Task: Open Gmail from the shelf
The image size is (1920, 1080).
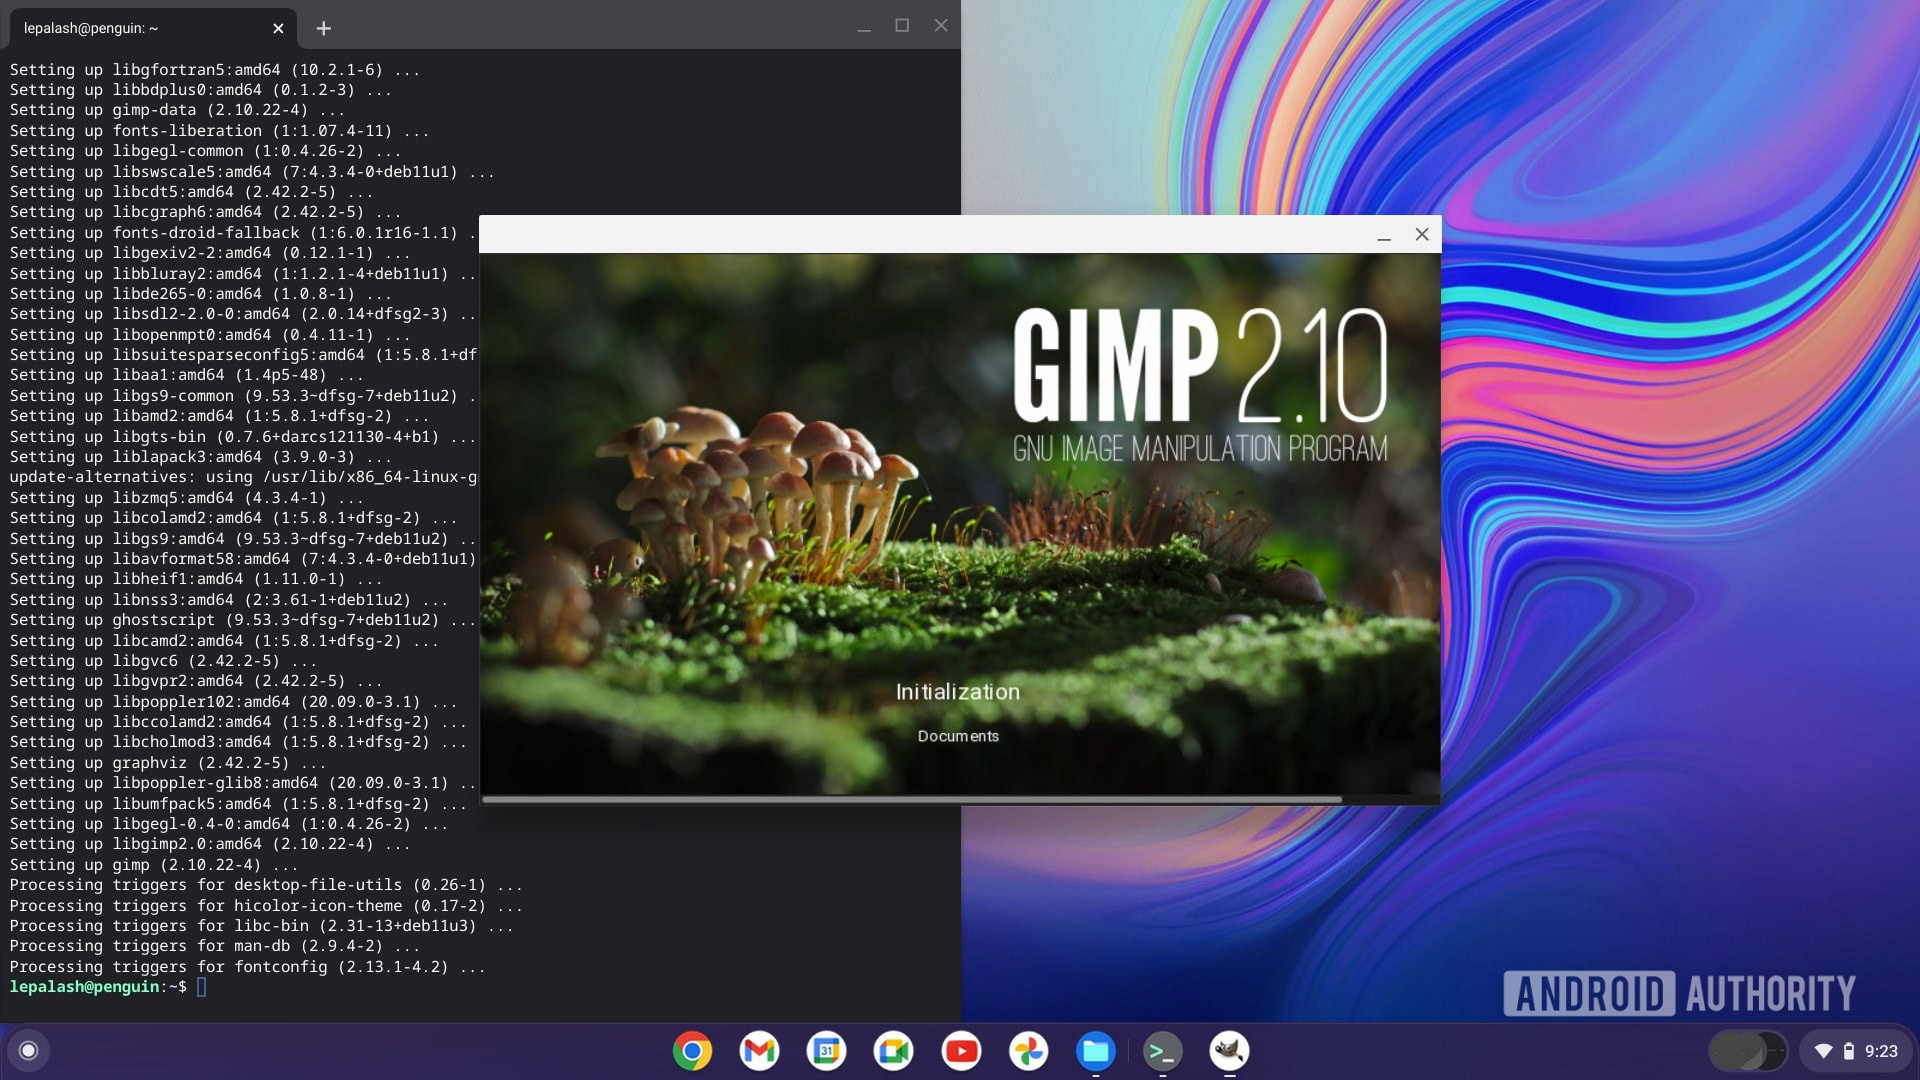Action: pos(759,1051)
